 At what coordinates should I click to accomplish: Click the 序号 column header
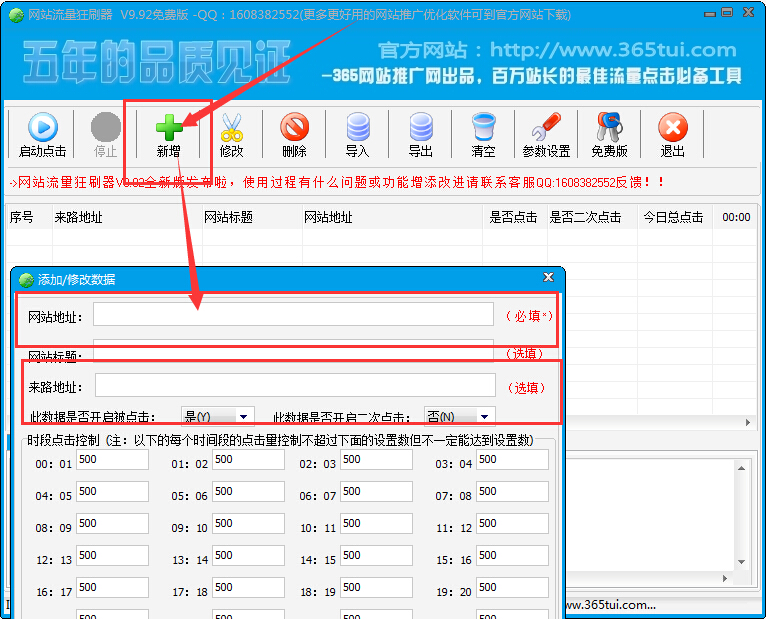click(x=29, y=217)
